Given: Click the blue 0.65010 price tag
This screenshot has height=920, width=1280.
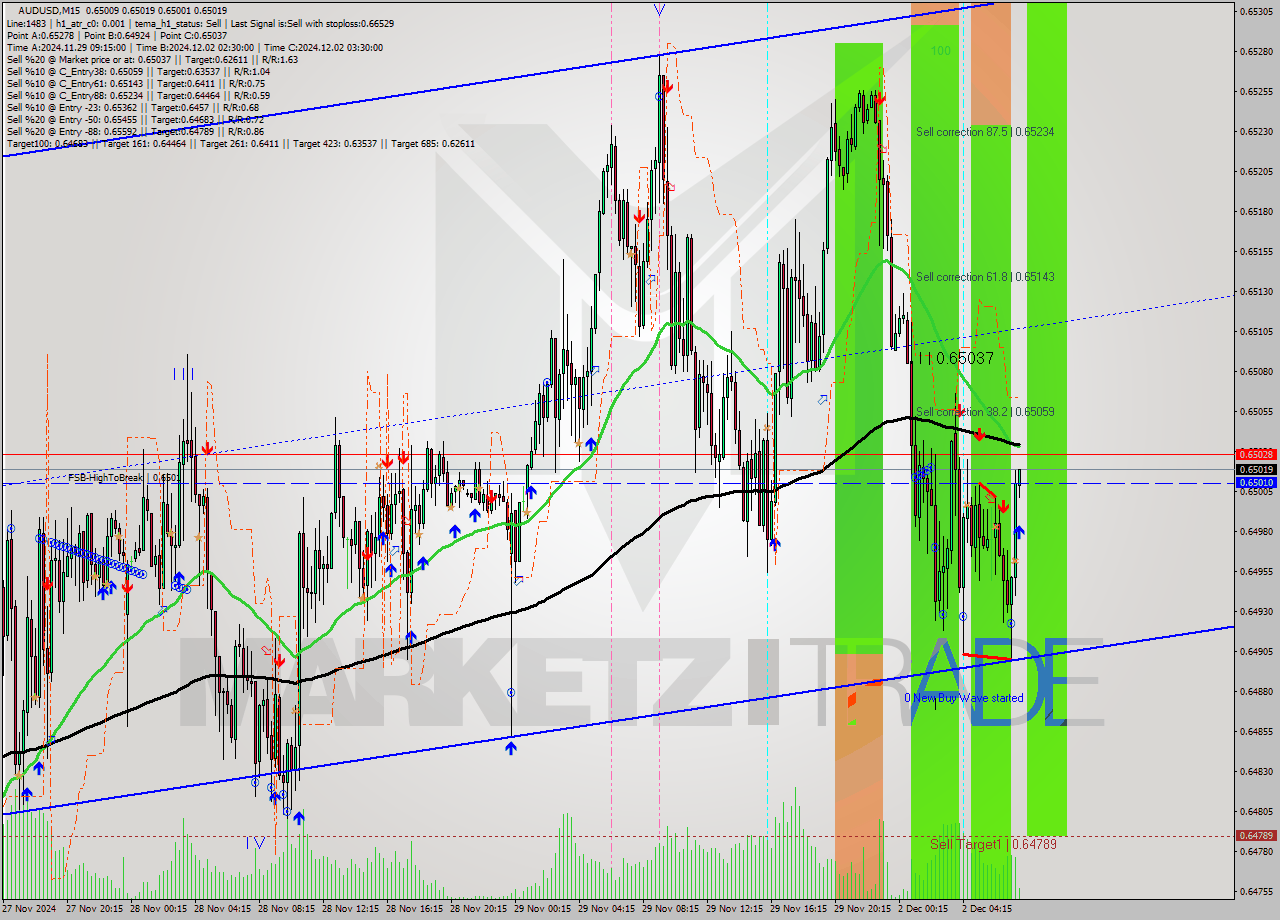Looking at the screenshot, I should coord(1256,482).
